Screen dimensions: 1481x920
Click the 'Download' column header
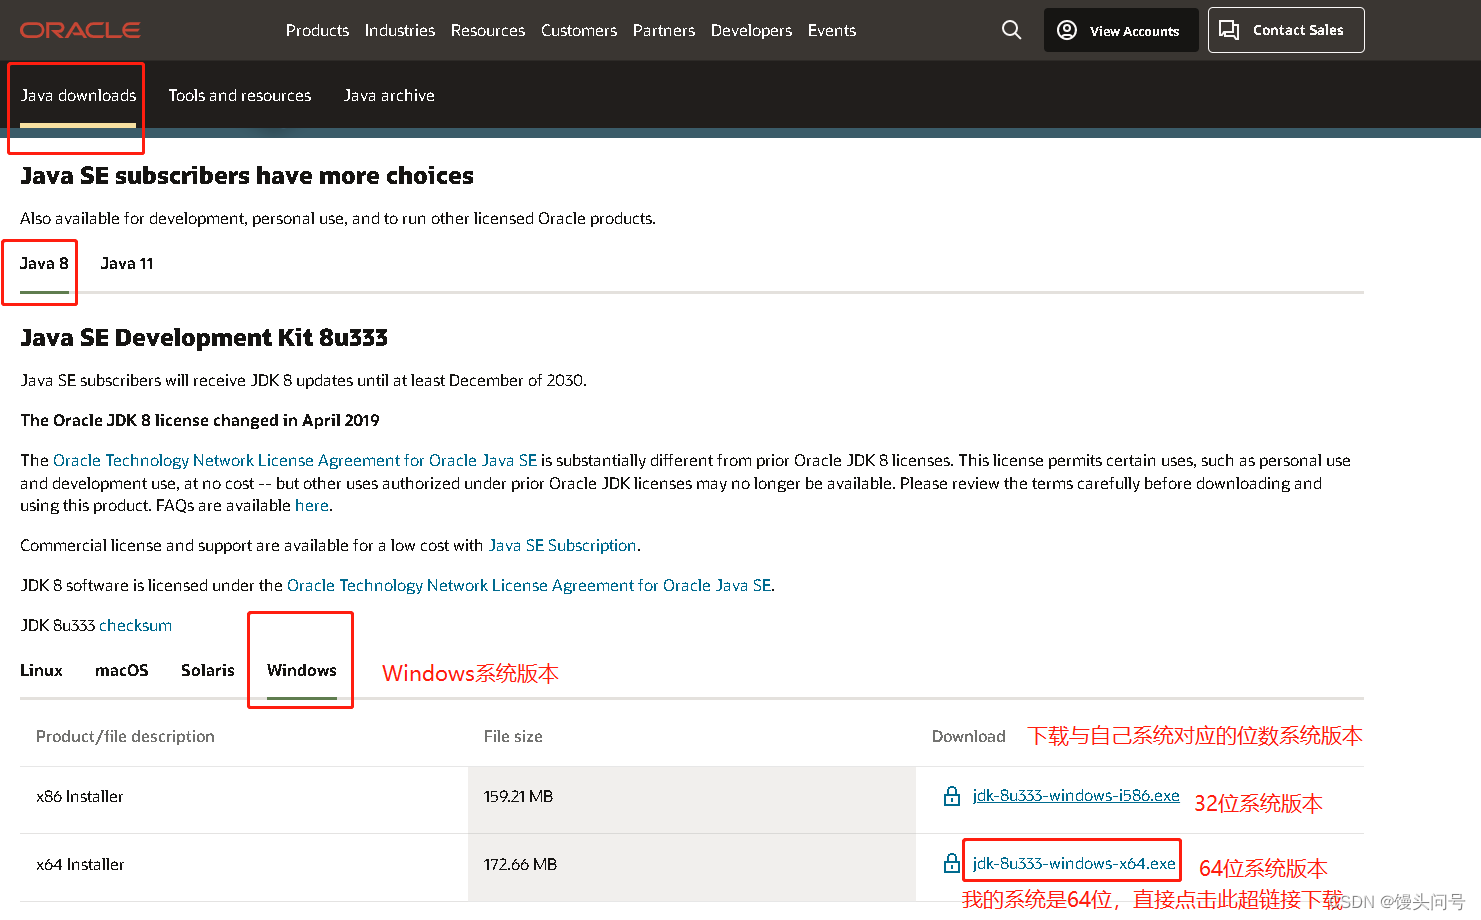pyautogui.click(x=969, y=737)
